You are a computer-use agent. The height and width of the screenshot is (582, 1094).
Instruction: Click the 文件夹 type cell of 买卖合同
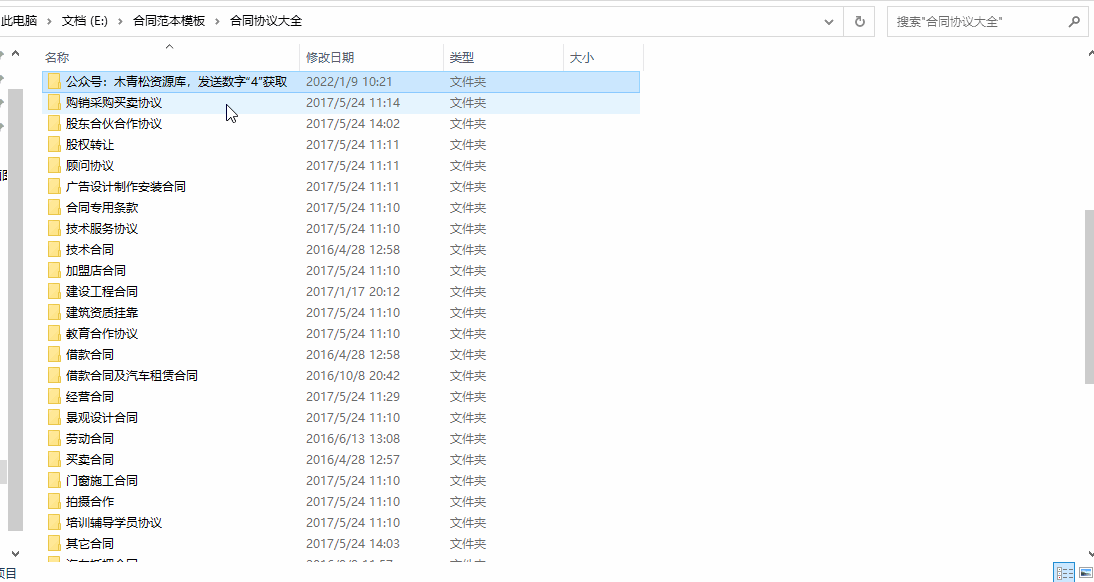[467, 459]
